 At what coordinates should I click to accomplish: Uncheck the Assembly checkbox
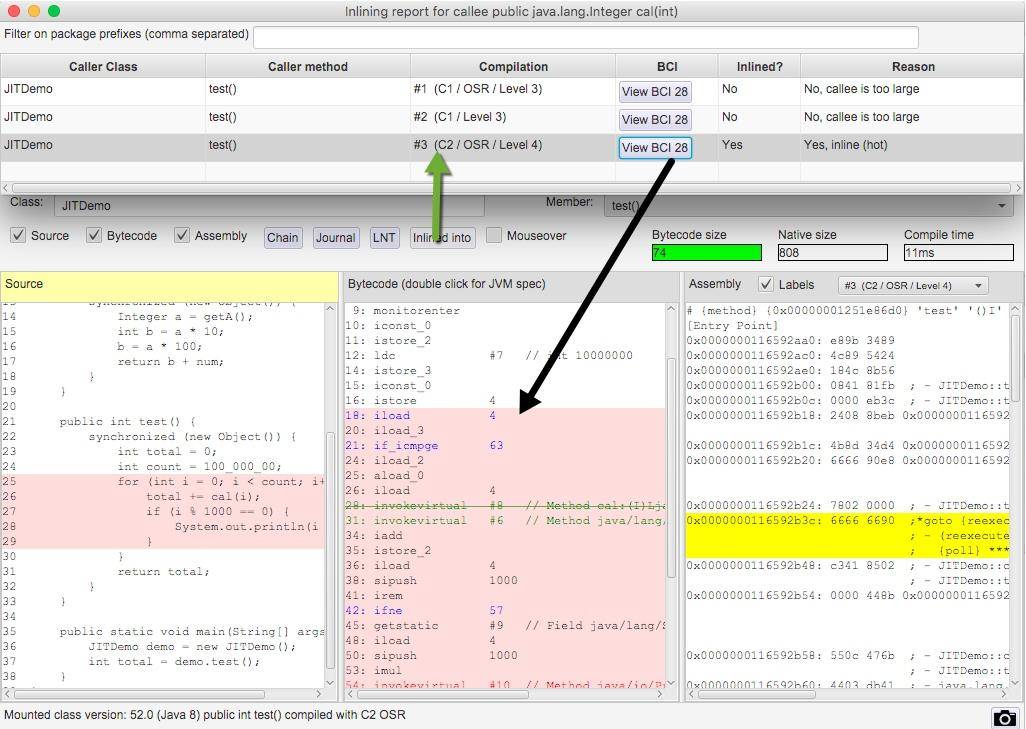click(x=182, y=236)
